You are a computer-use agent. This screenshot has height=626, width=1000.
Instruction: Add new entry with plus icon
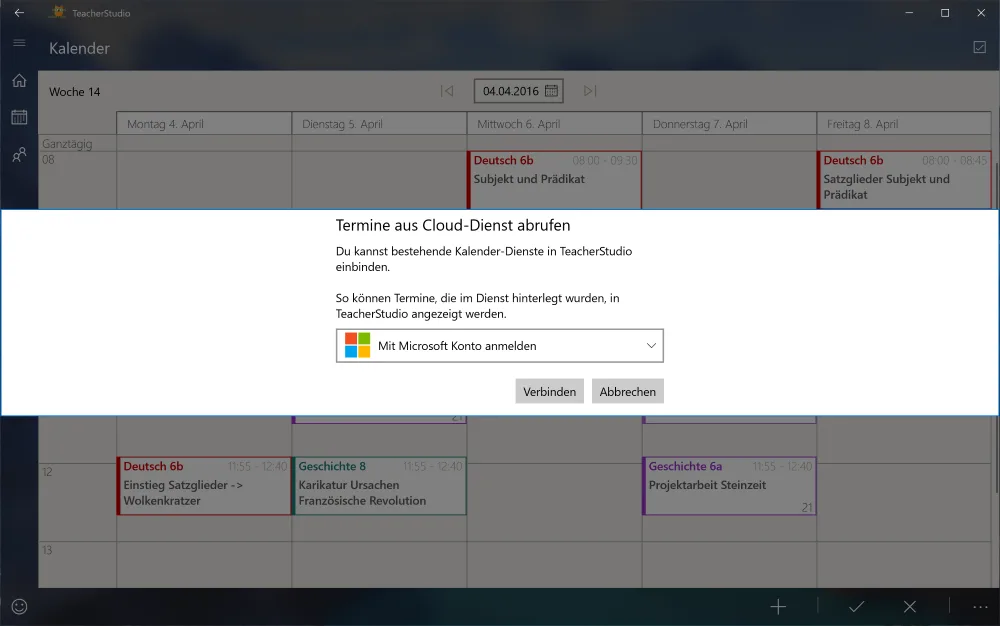[x=778, y=607]
